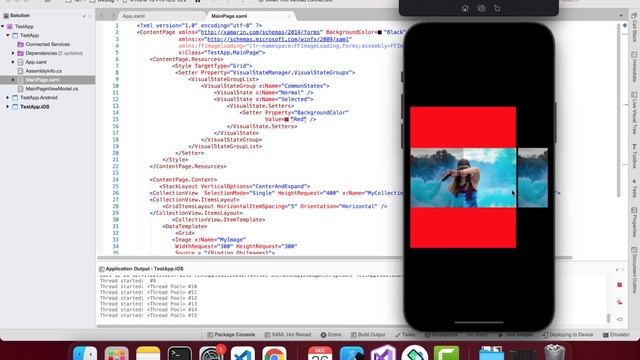The height and width of the screenshot is (360, 640).
Task: Open the schemas.microsoft.com link on line 3
Action: (x=278, y=39)
